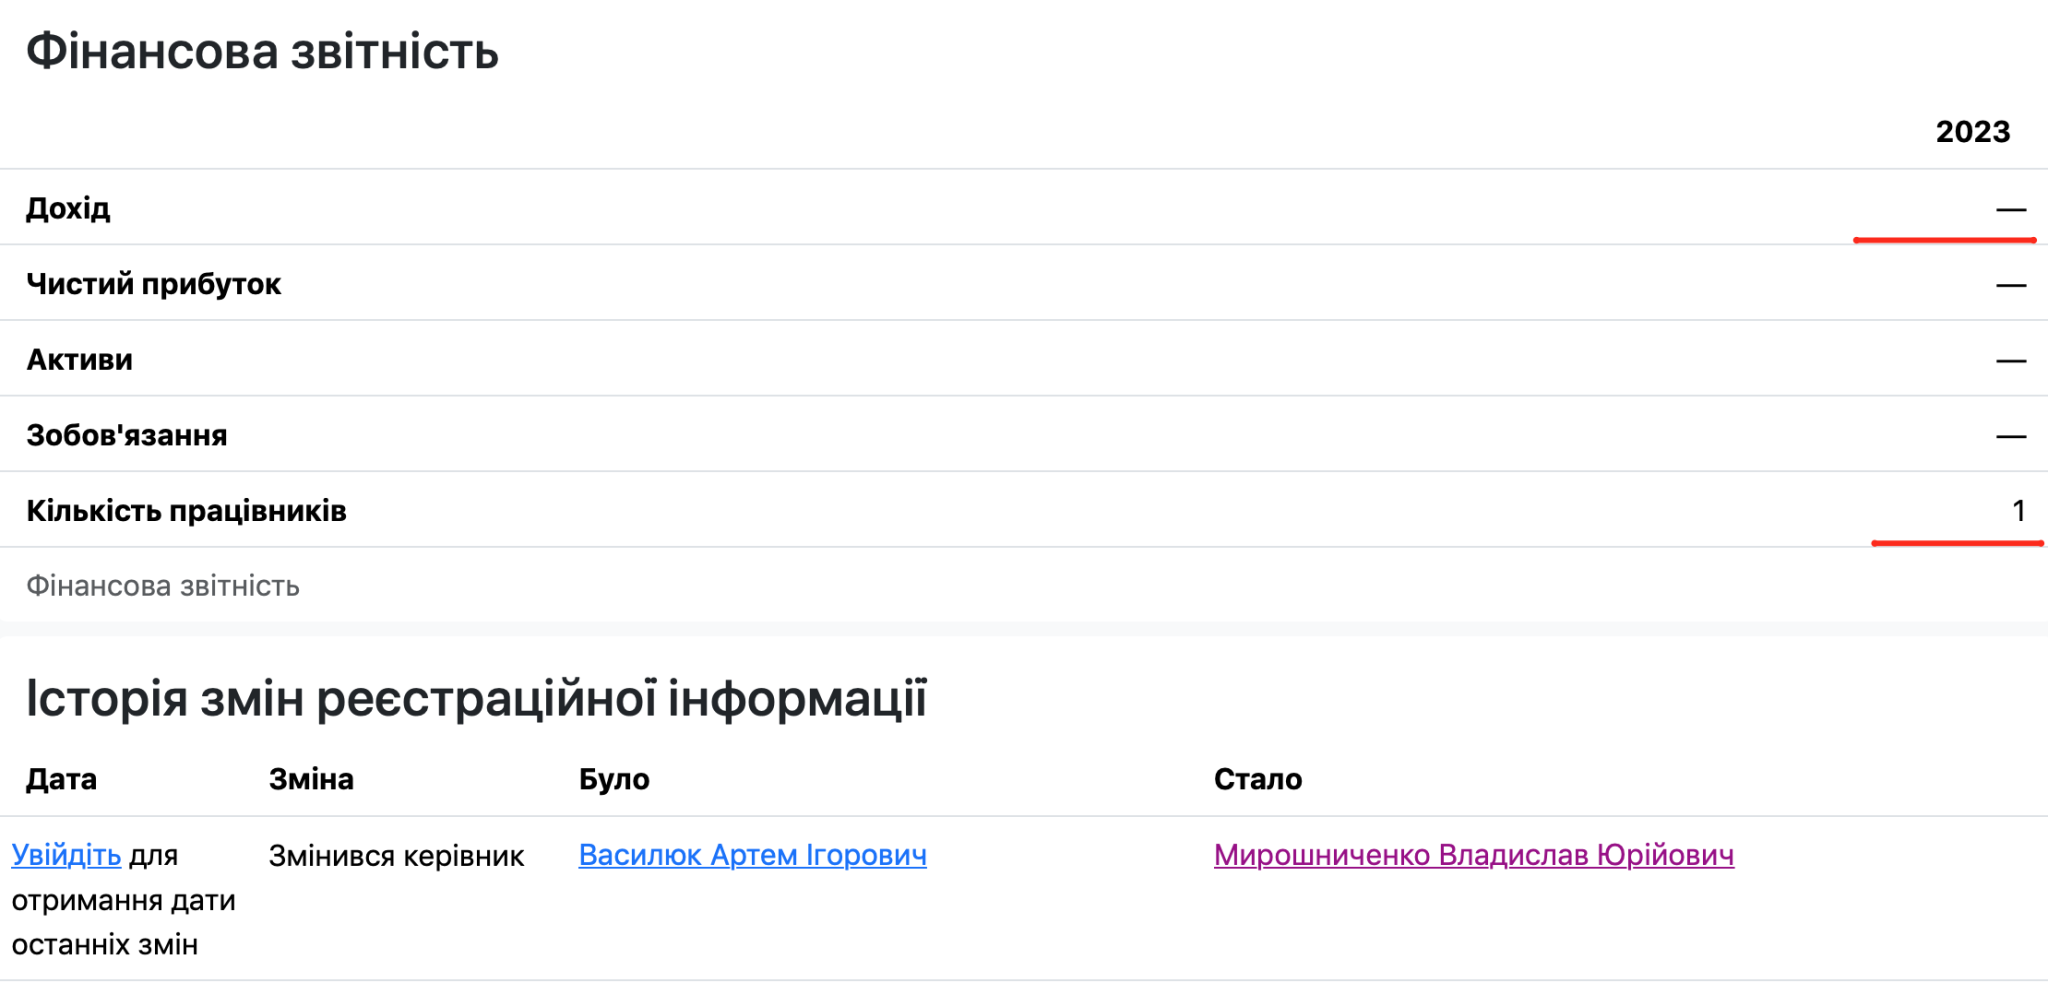Click the Стало column header
This screenshot has width=2048, height=983.
tap(1258, 779)
